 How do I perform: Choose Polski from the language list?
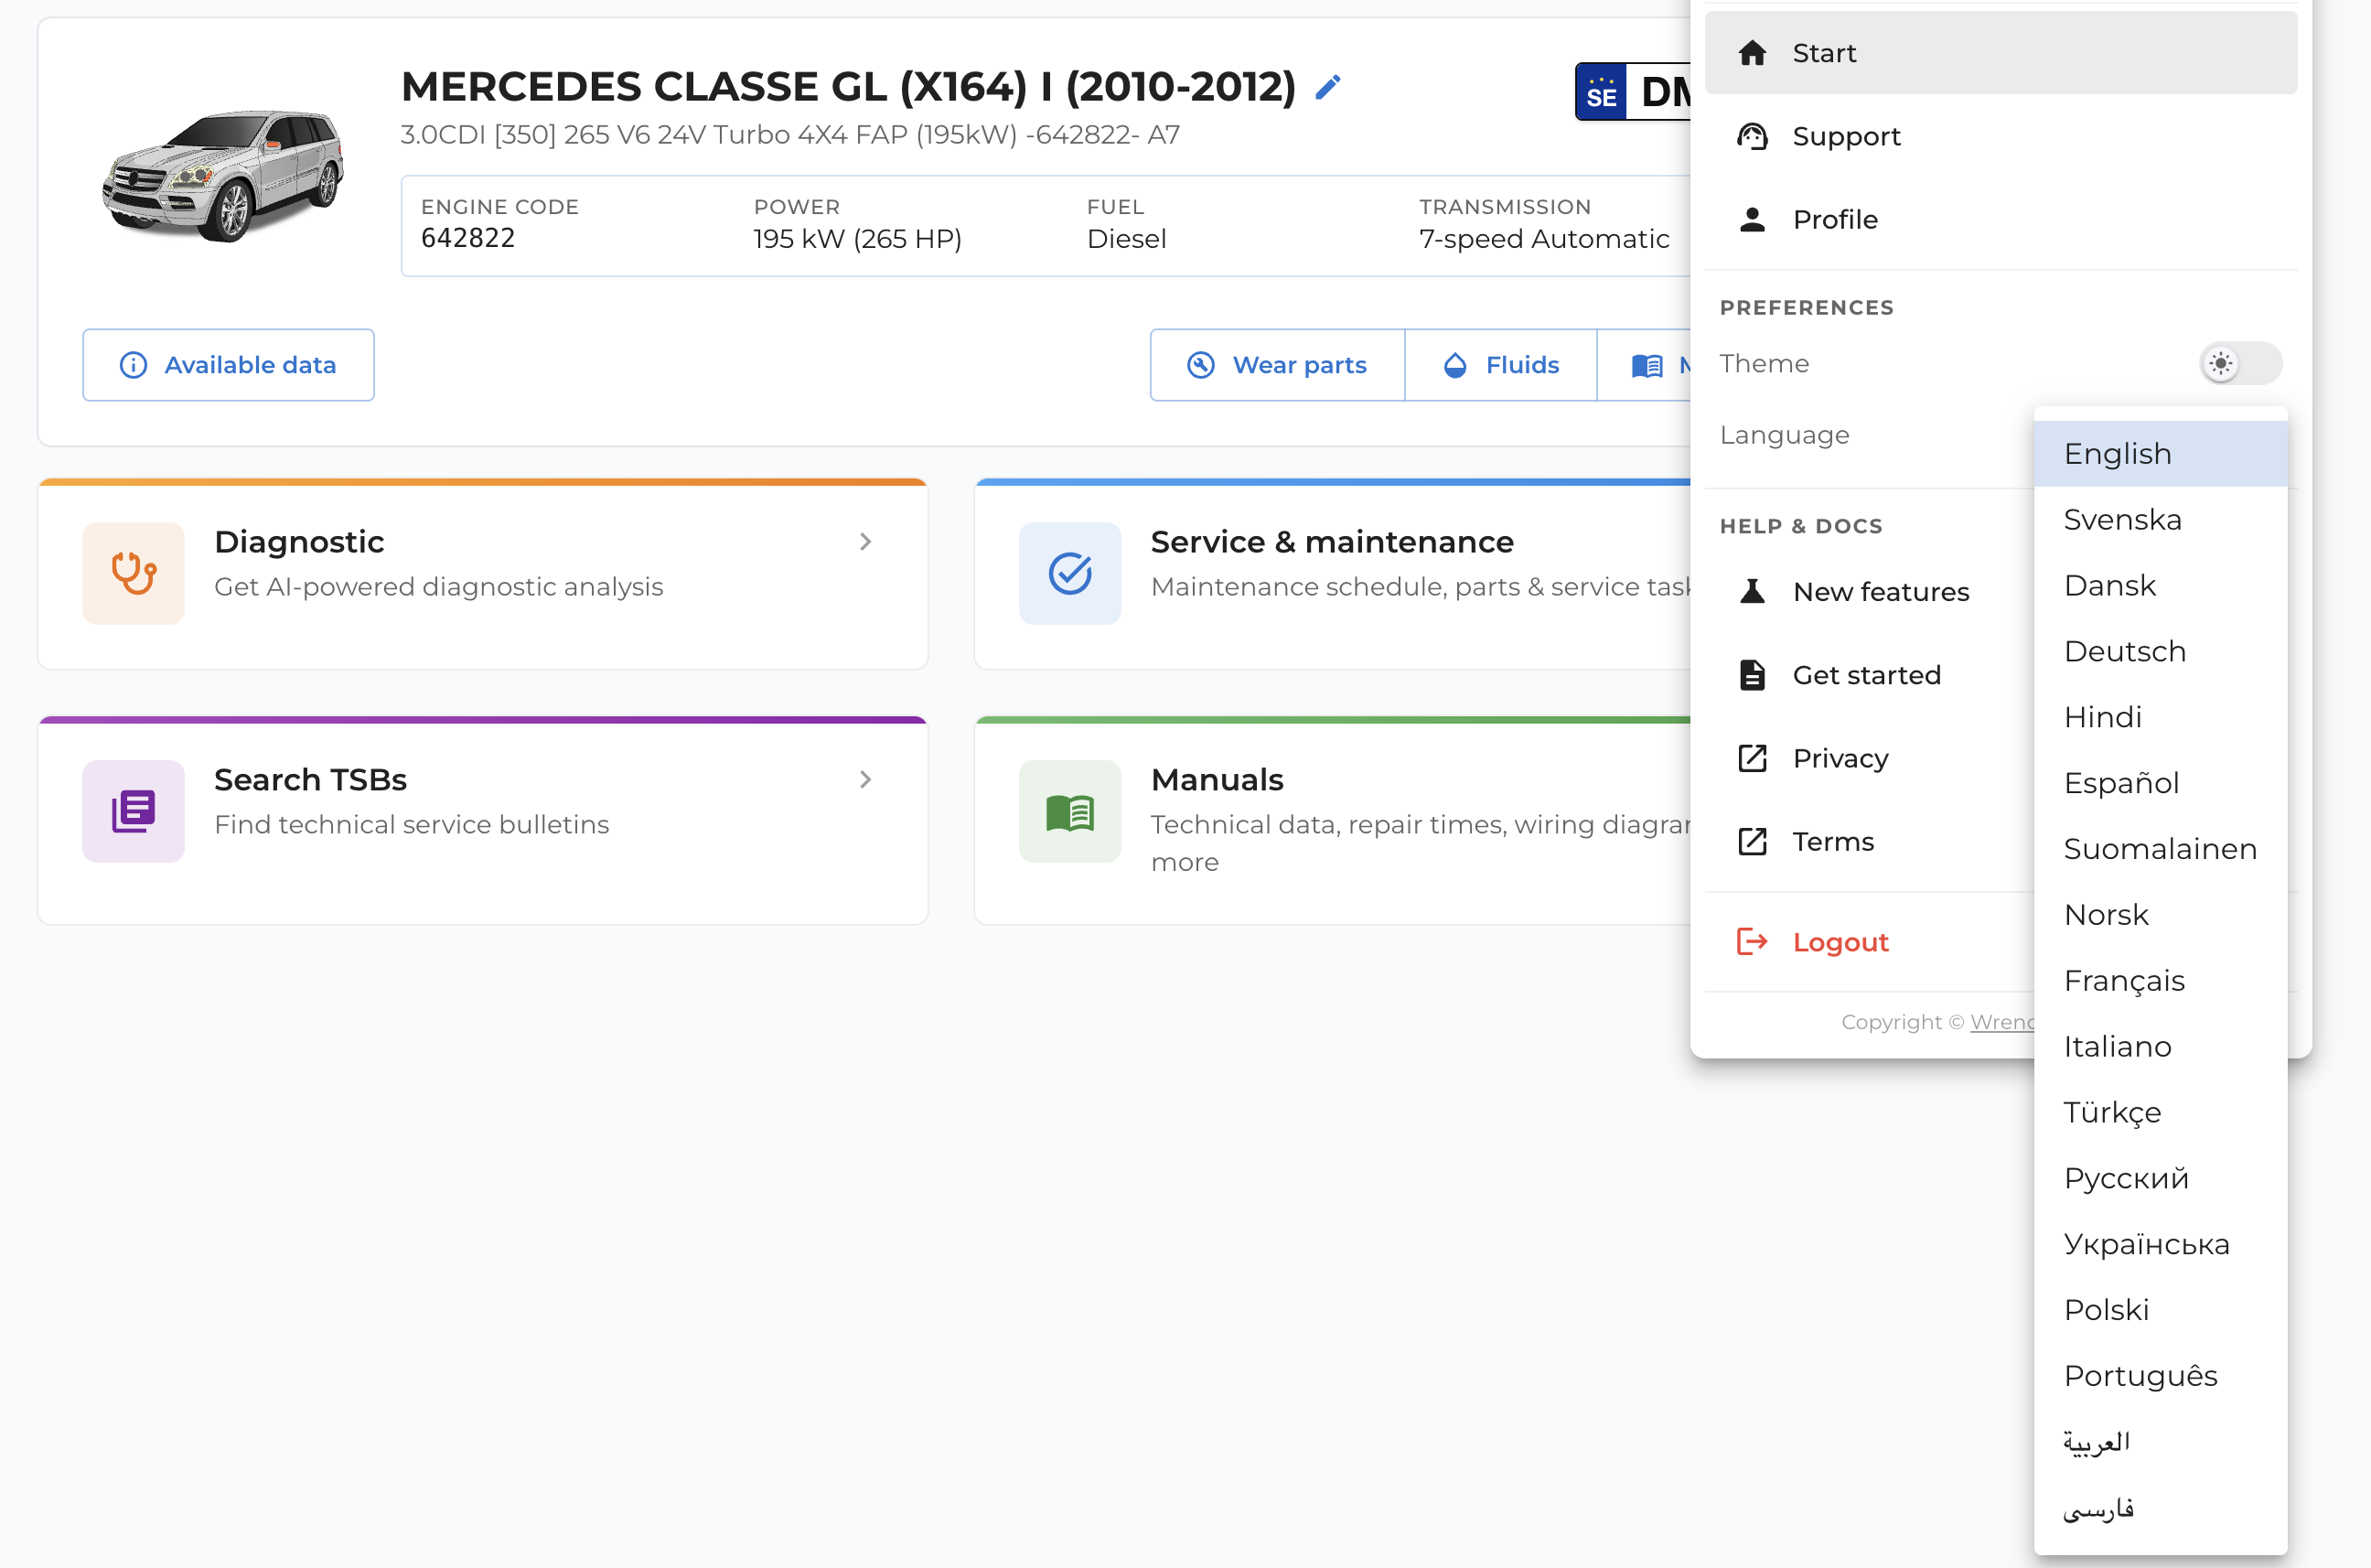click(2160, 1310)
